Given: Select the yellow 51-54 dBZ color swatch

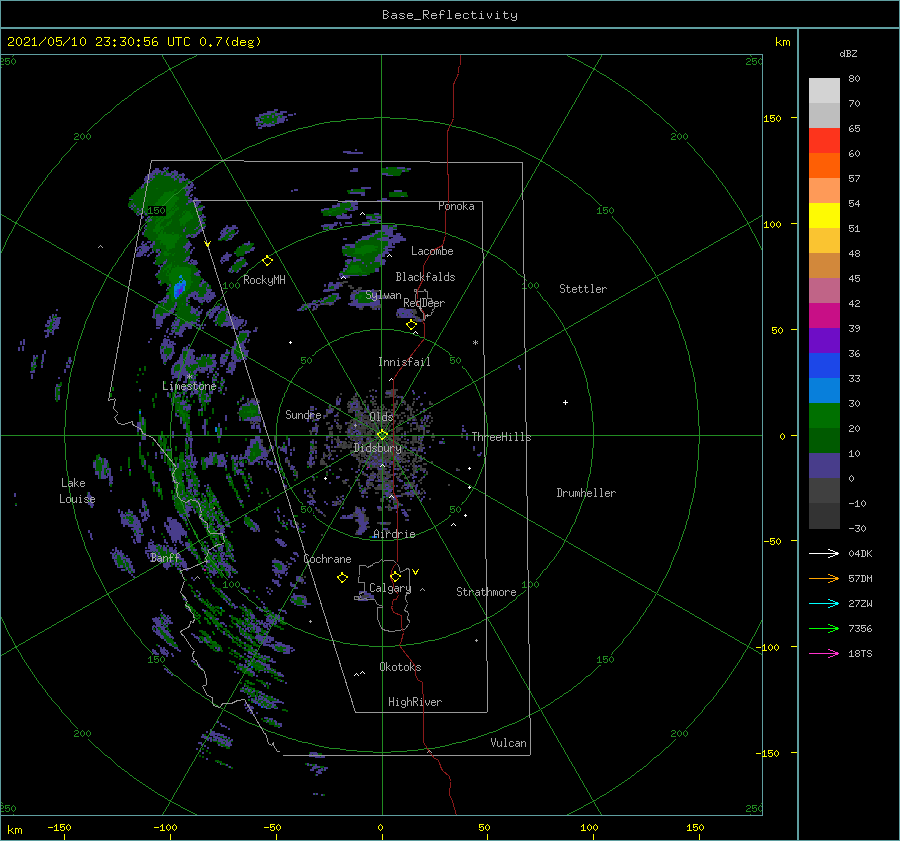Looking at the screenshot, I should (x=824, y=216).
